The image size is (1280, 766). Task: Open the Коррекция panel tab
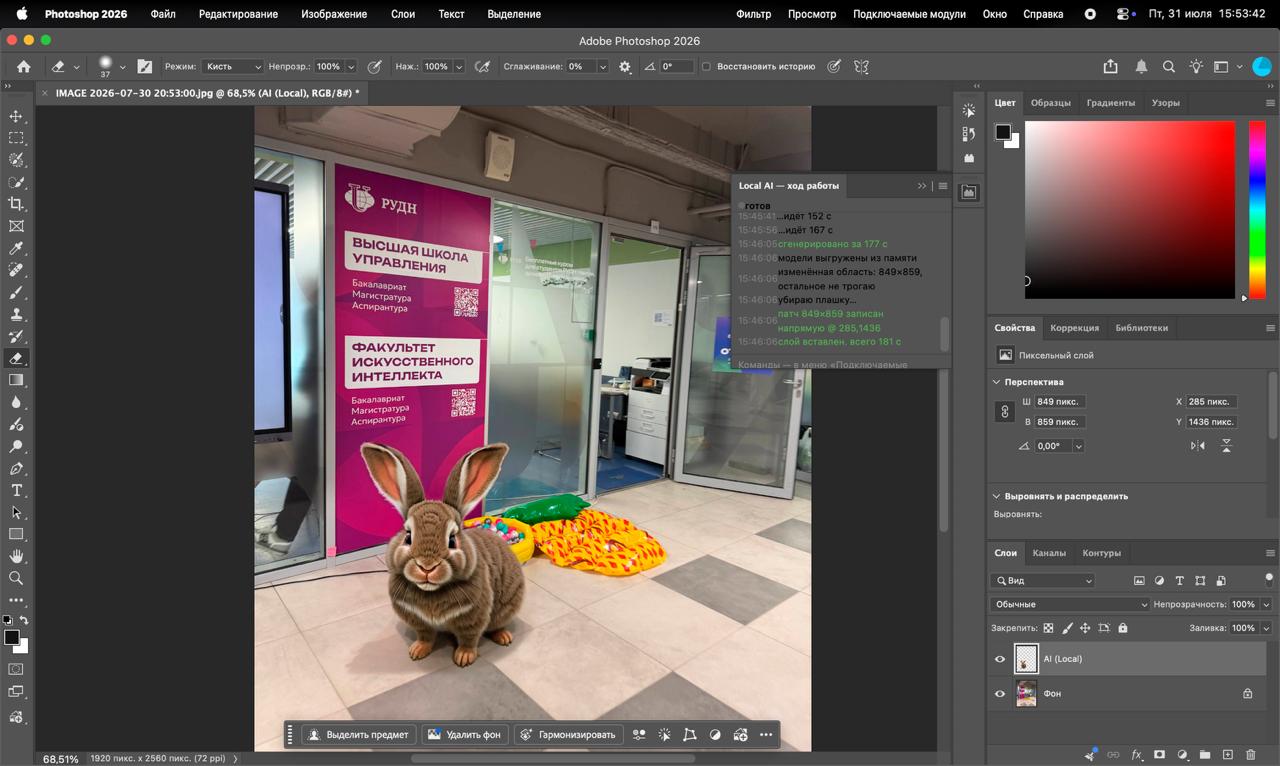(1074, 328)
